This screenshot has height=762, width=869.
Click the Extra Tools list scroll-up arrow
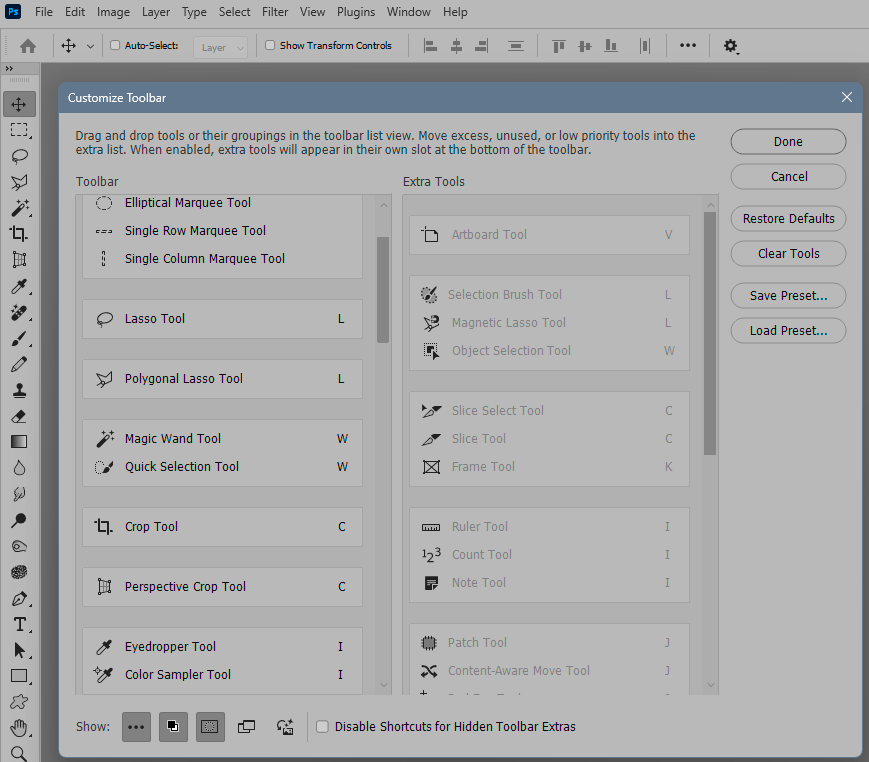[710, 205]
